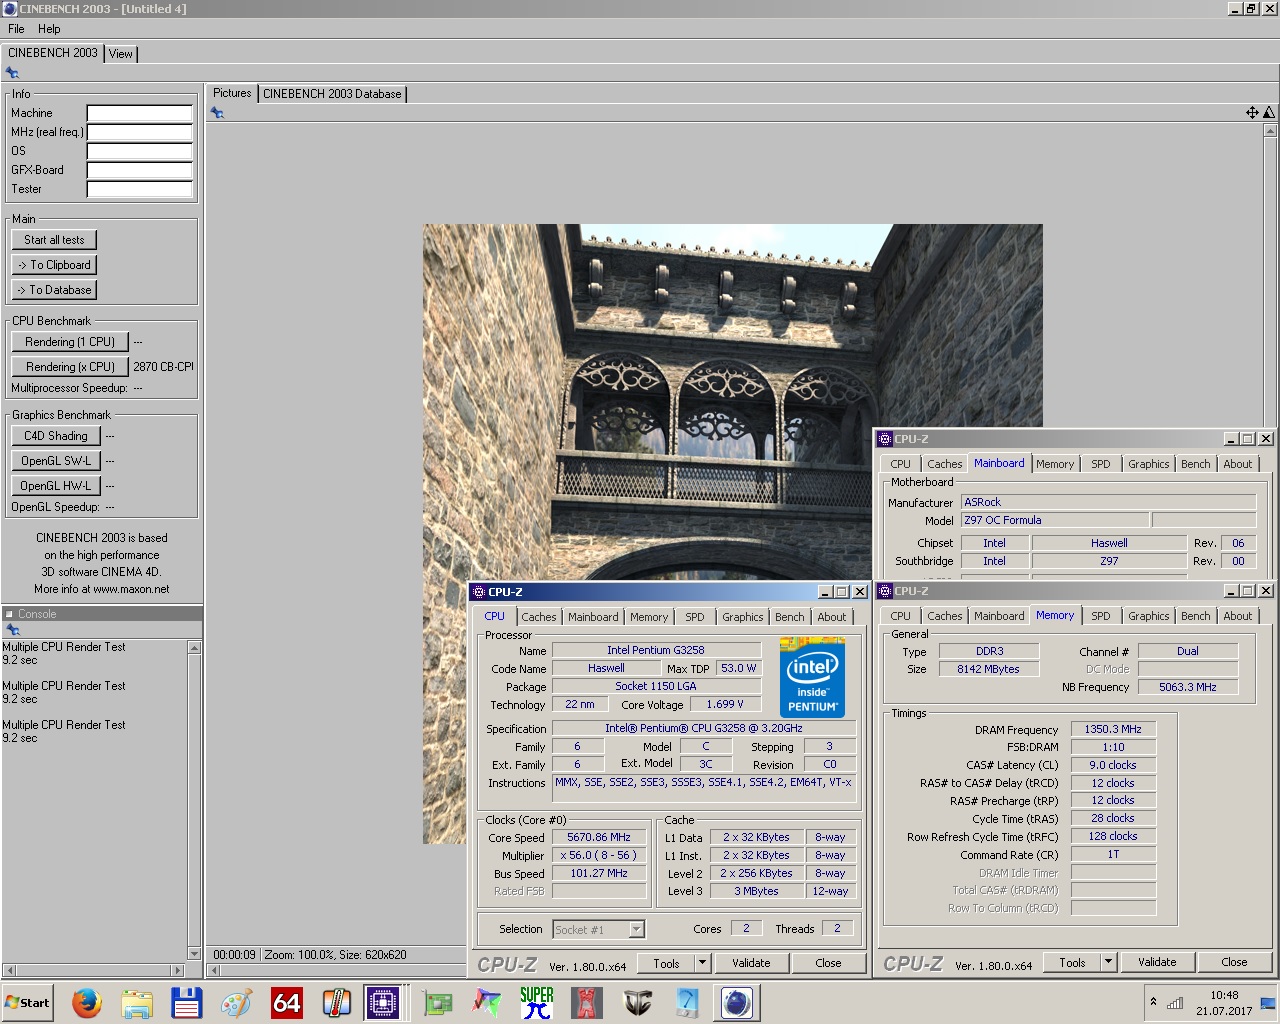Click the Intel Pentium logo in CPU-Z
This screenshot has height=1024, width=1280.
812,677
